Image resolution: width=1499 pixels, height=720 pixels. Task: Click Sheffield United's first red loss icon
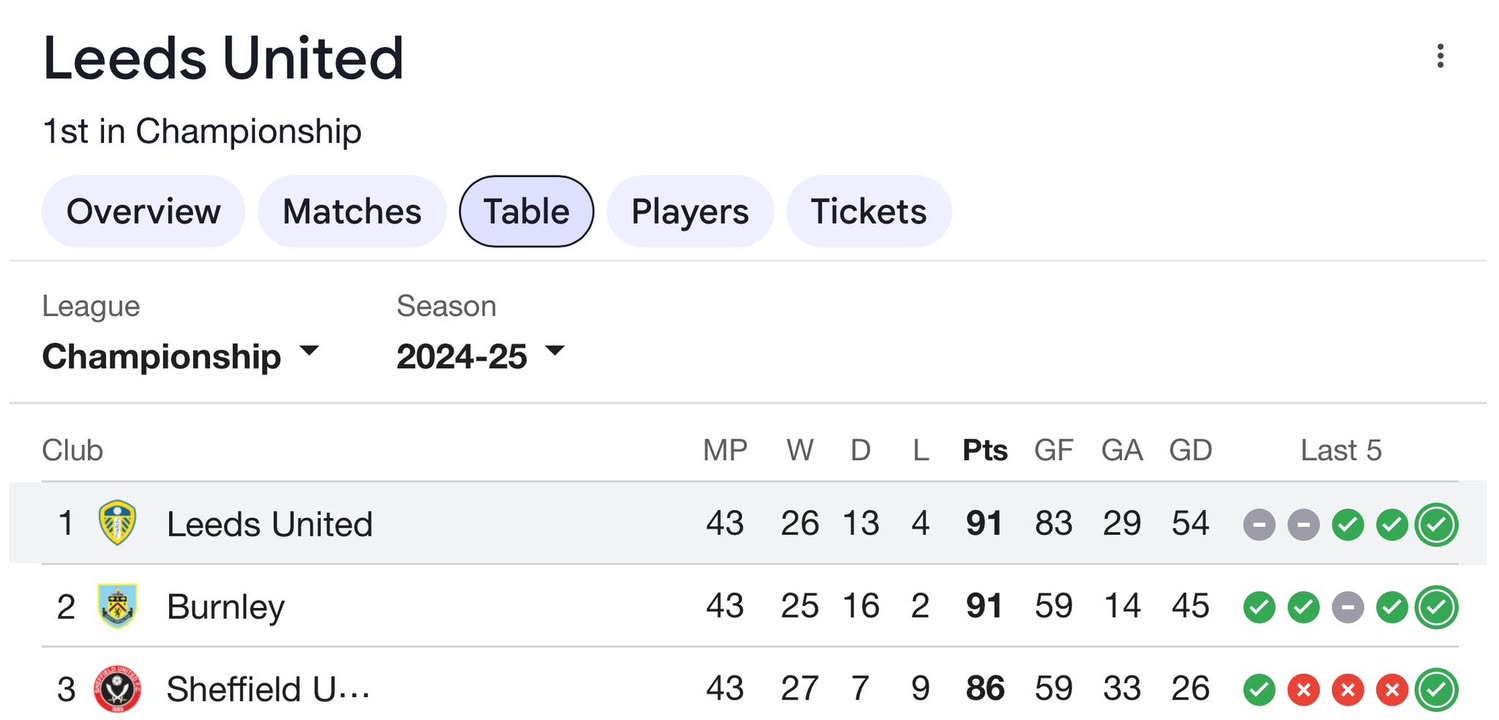[1304, 690]
